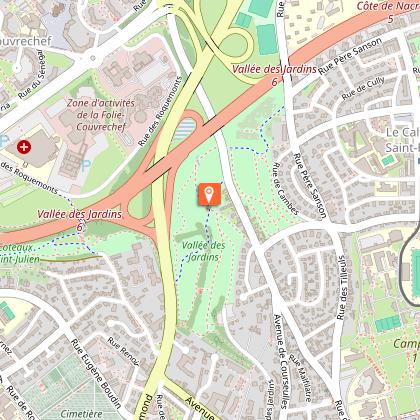Click the Rue Eugène Boudin label
The height and width of the screenshot is (420, 420).
coord(96,373)
